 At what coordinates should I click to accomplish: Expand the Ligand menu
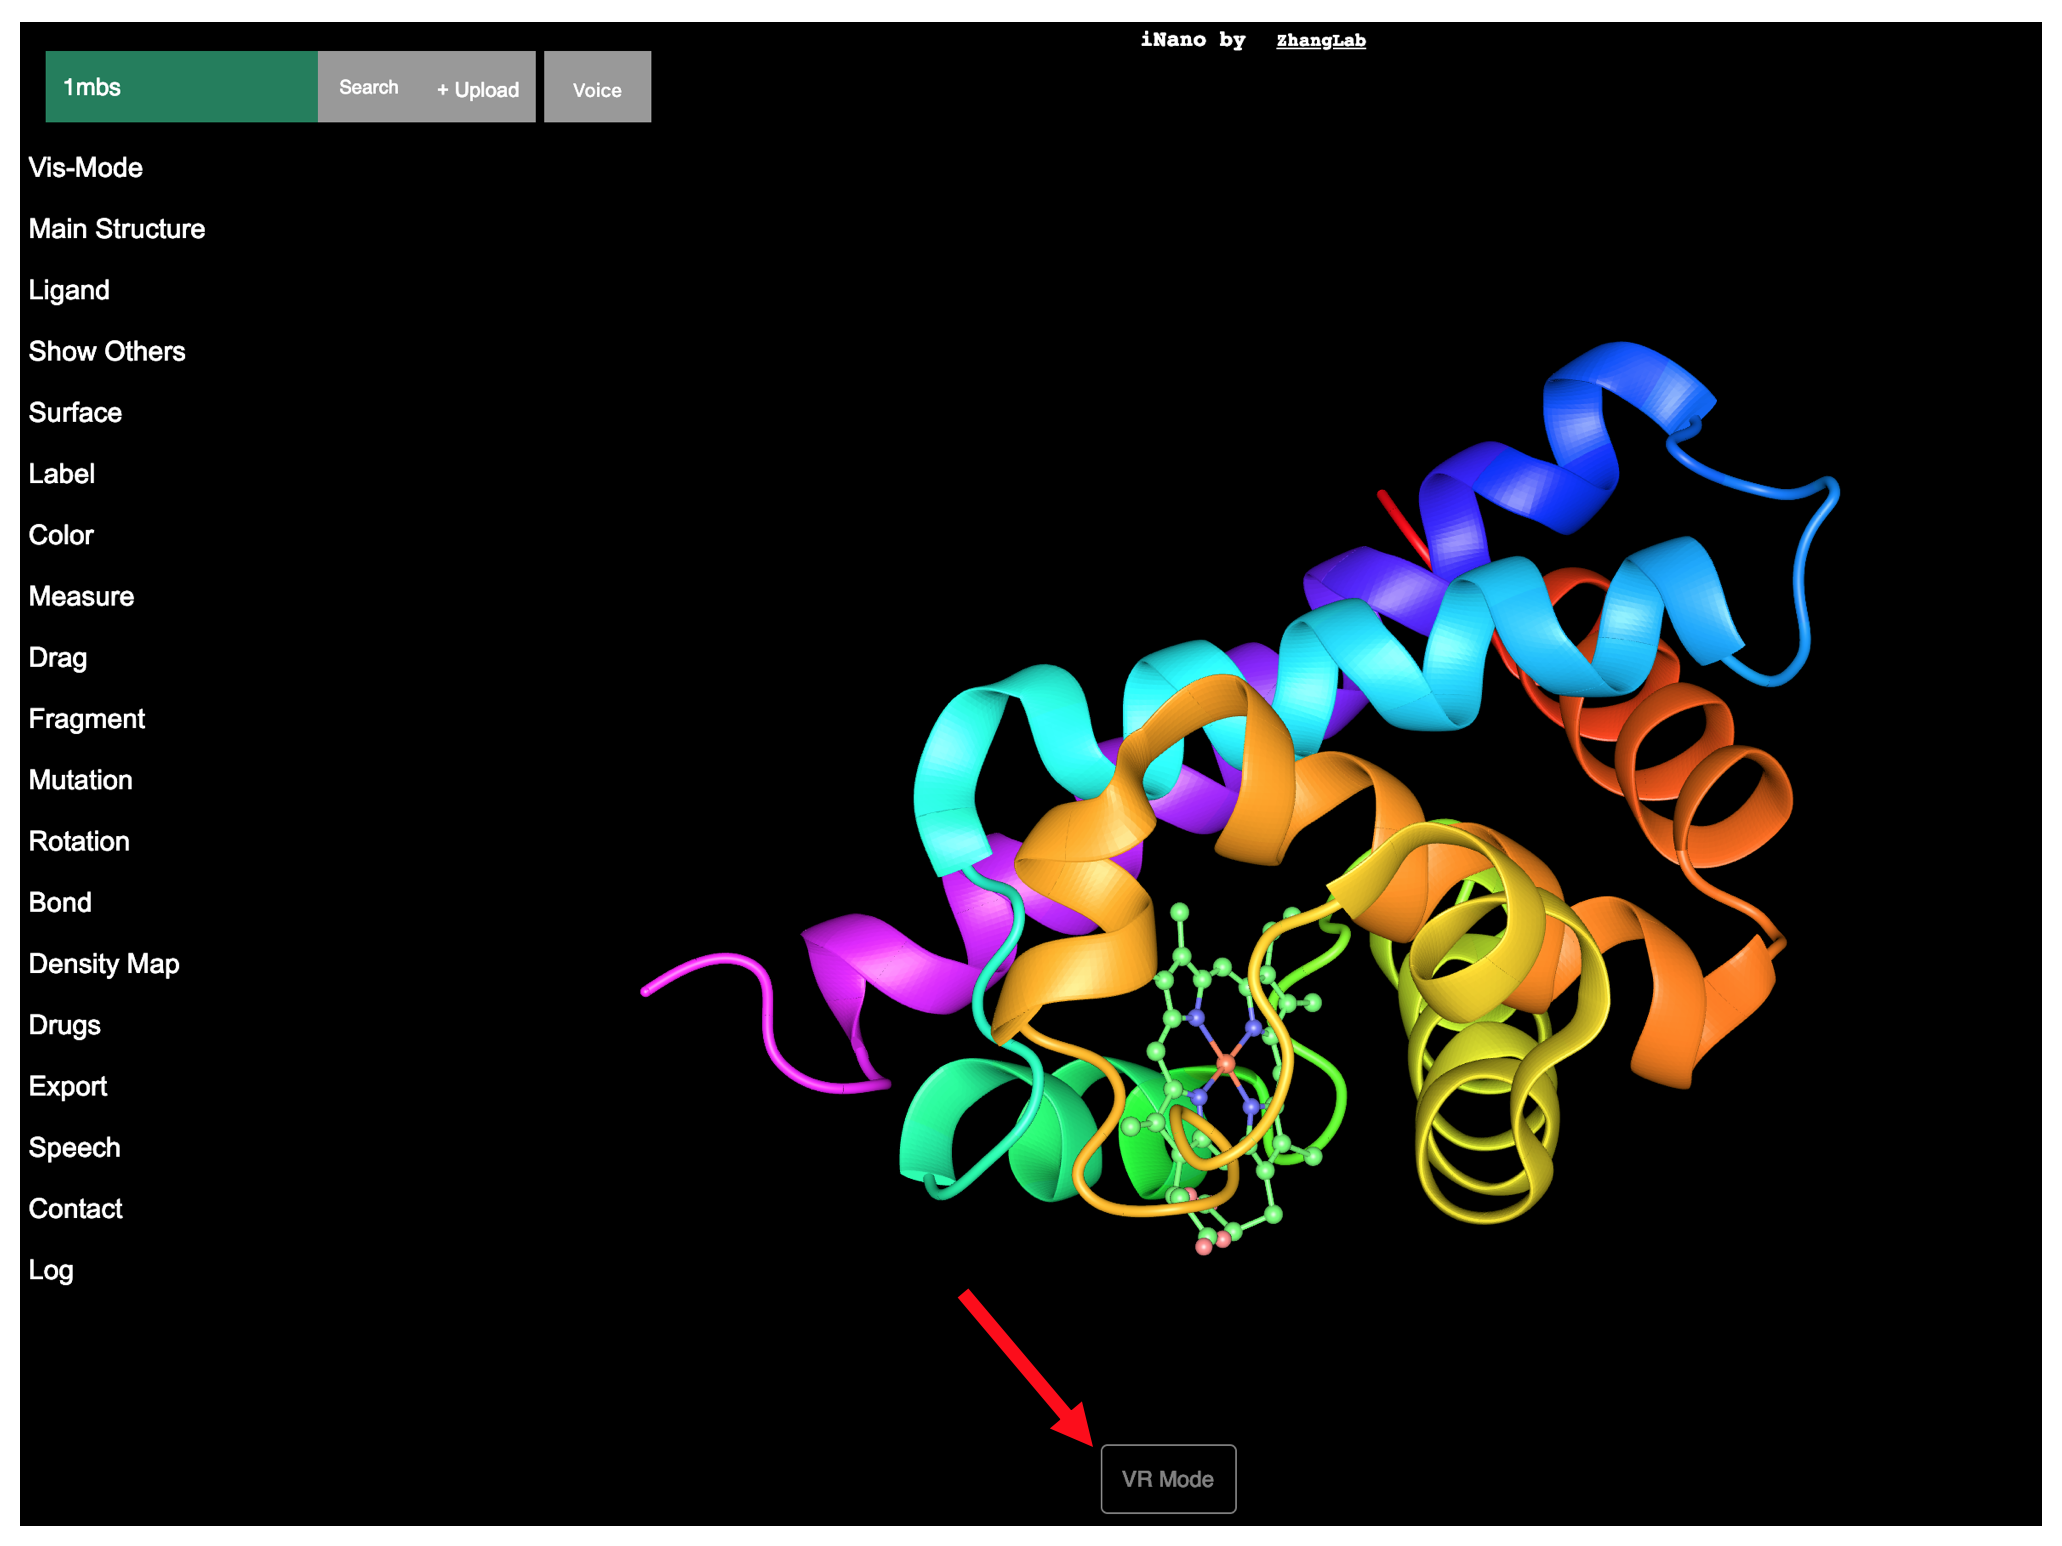68,290
